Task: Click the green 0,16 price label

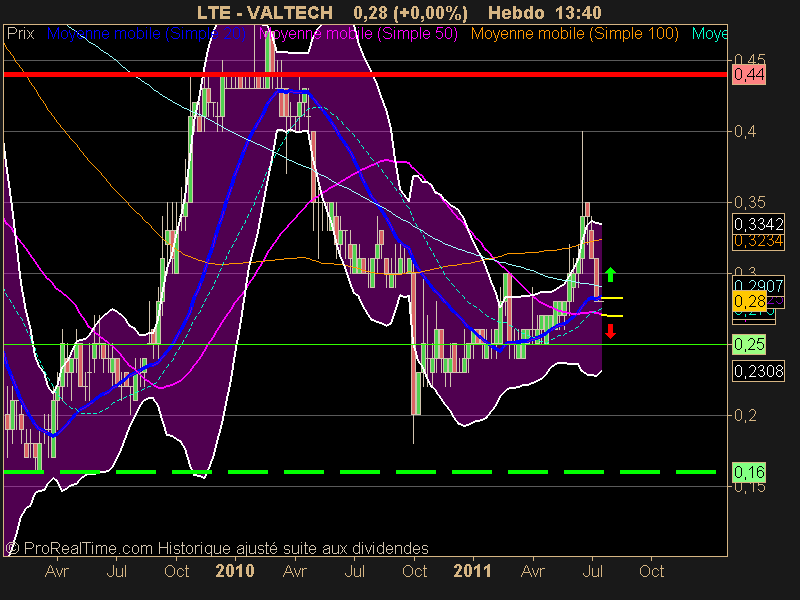Action: 748,472
